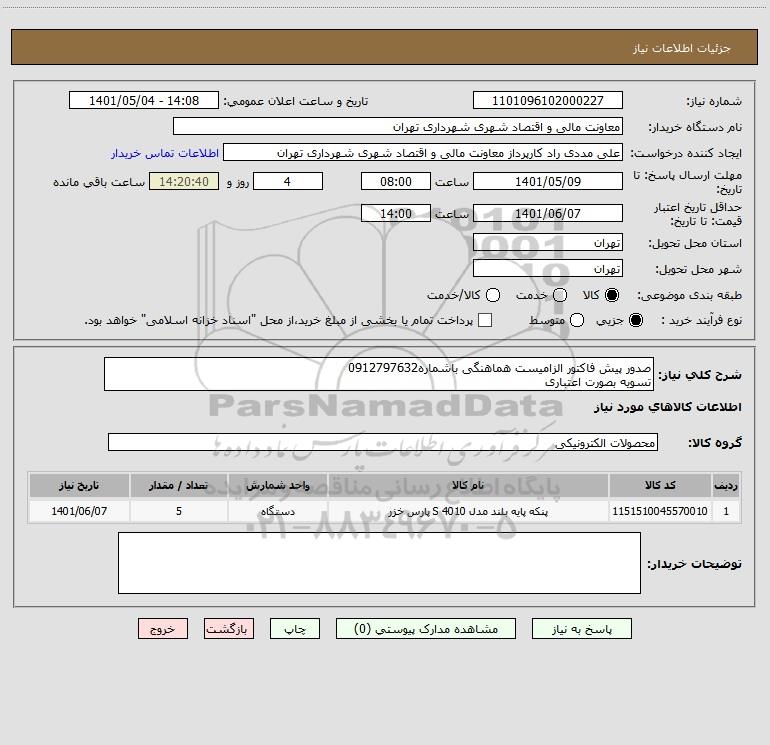Click the گروه کالا field
This screenshot has width=770, height=745.
(383, 442)
